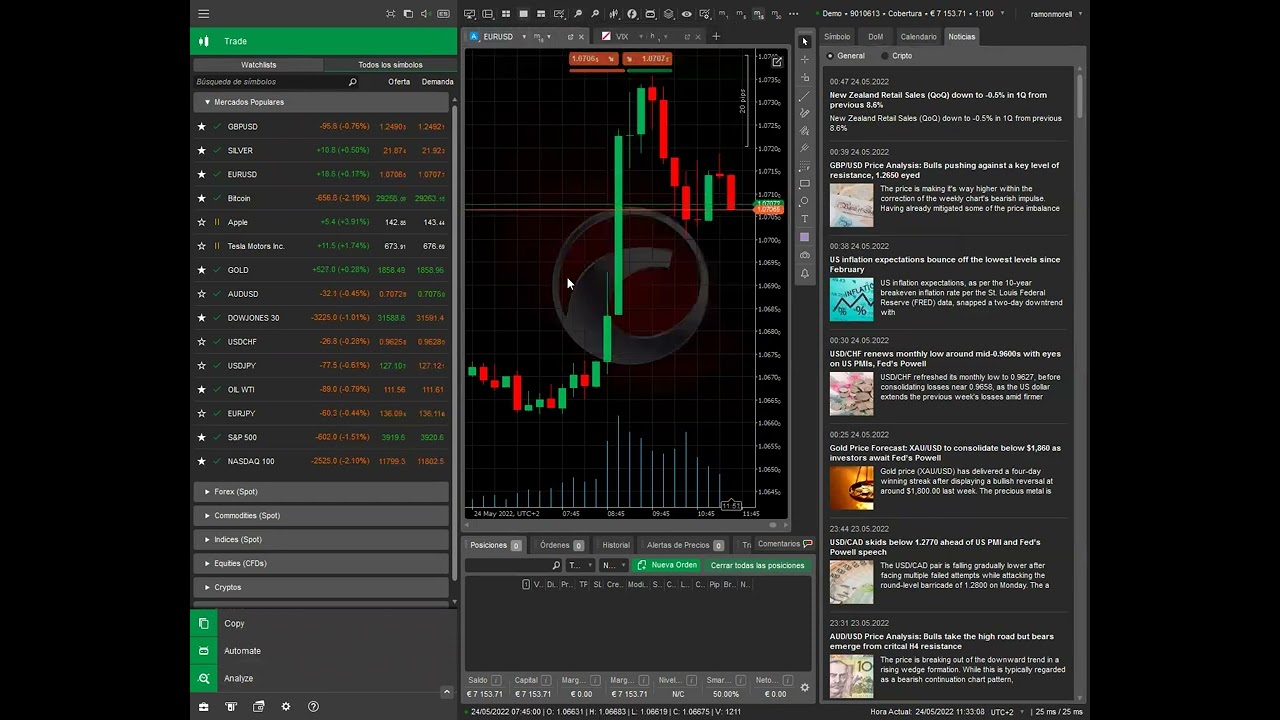Expand the Indices (Spot) group
1280x720 pixels.
pos(321,540)
